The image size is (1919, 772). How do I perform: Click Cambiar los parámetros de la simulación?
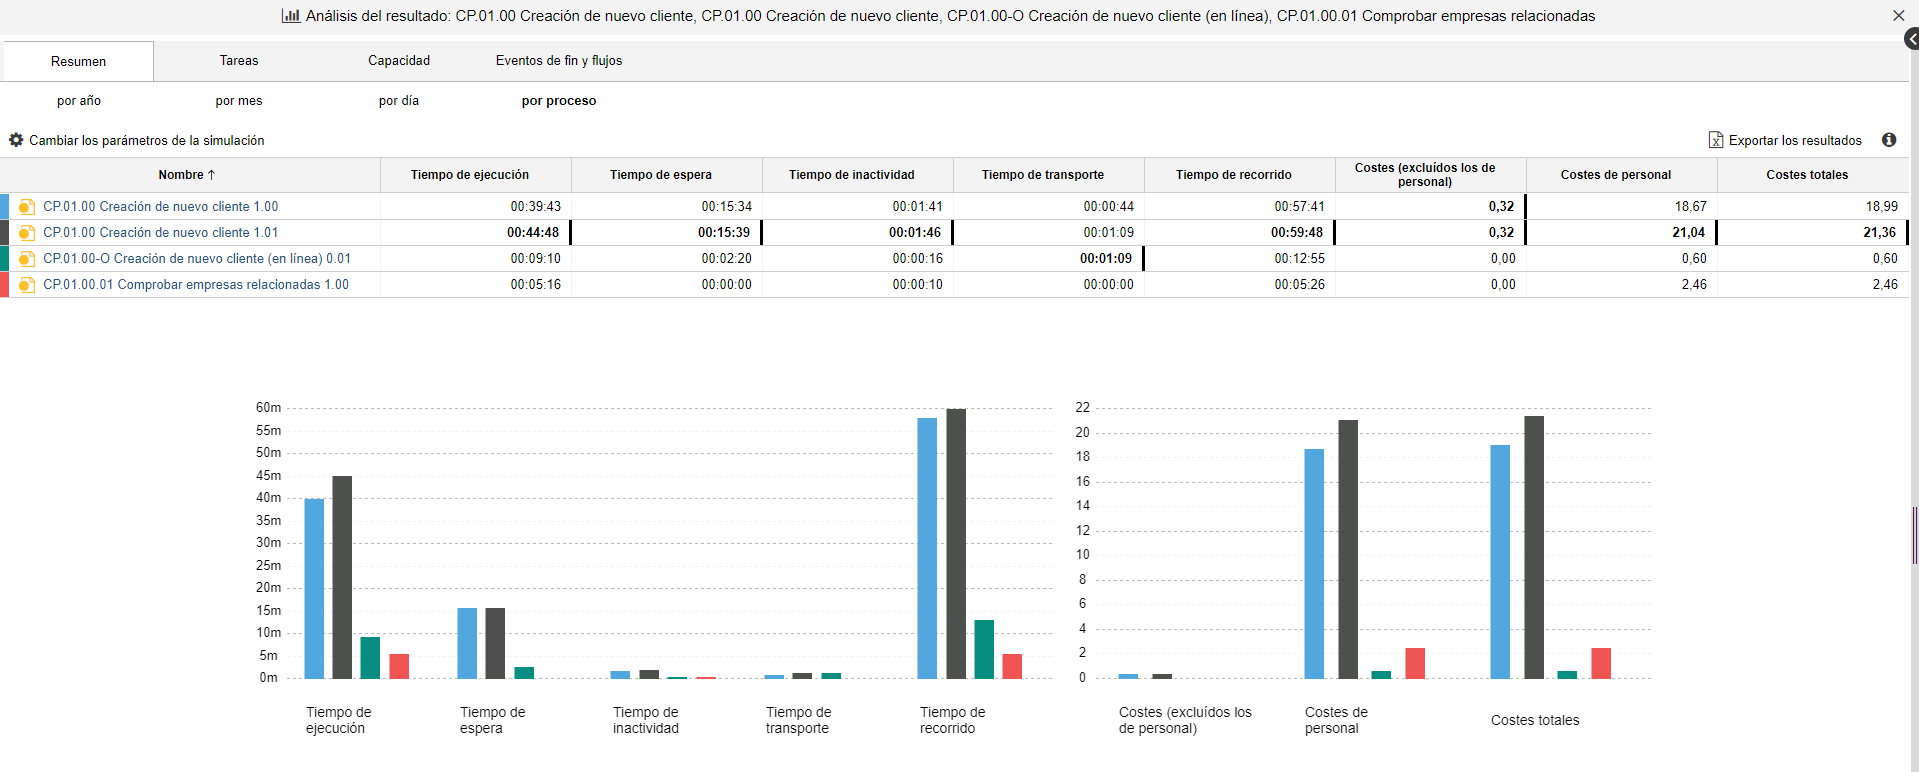tap(147, 140)
